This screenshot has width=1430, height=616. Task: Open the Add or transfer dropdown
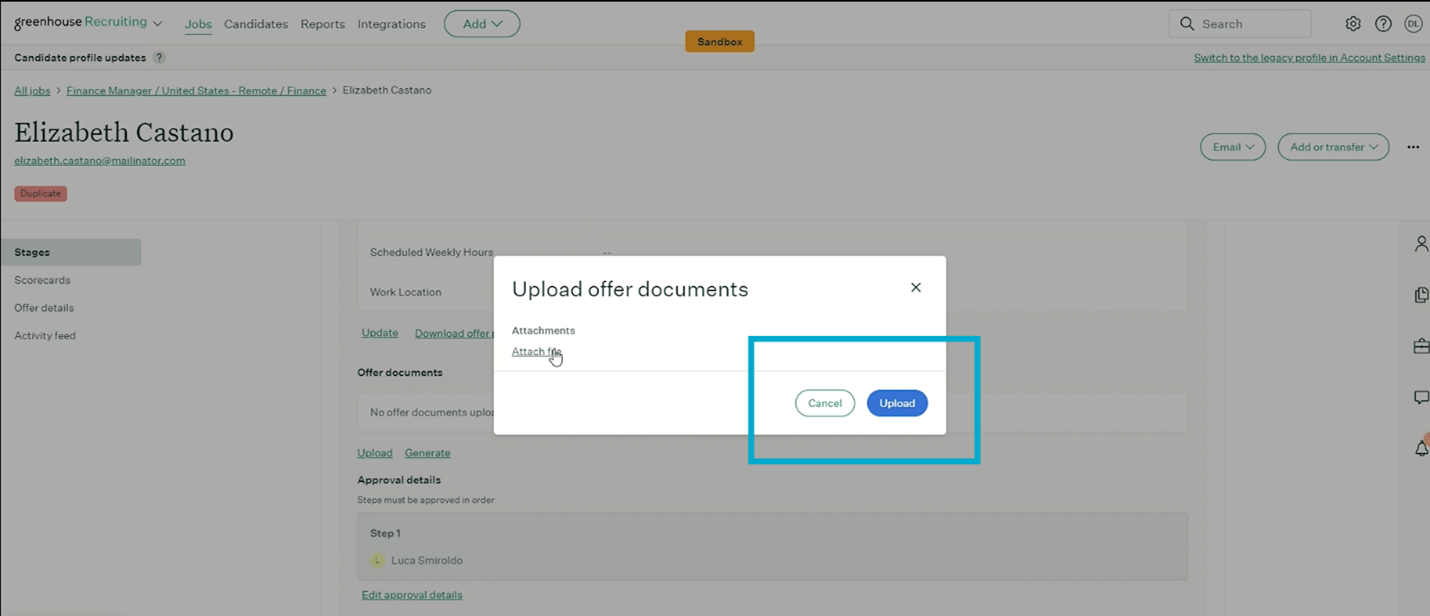[1333, 147]
